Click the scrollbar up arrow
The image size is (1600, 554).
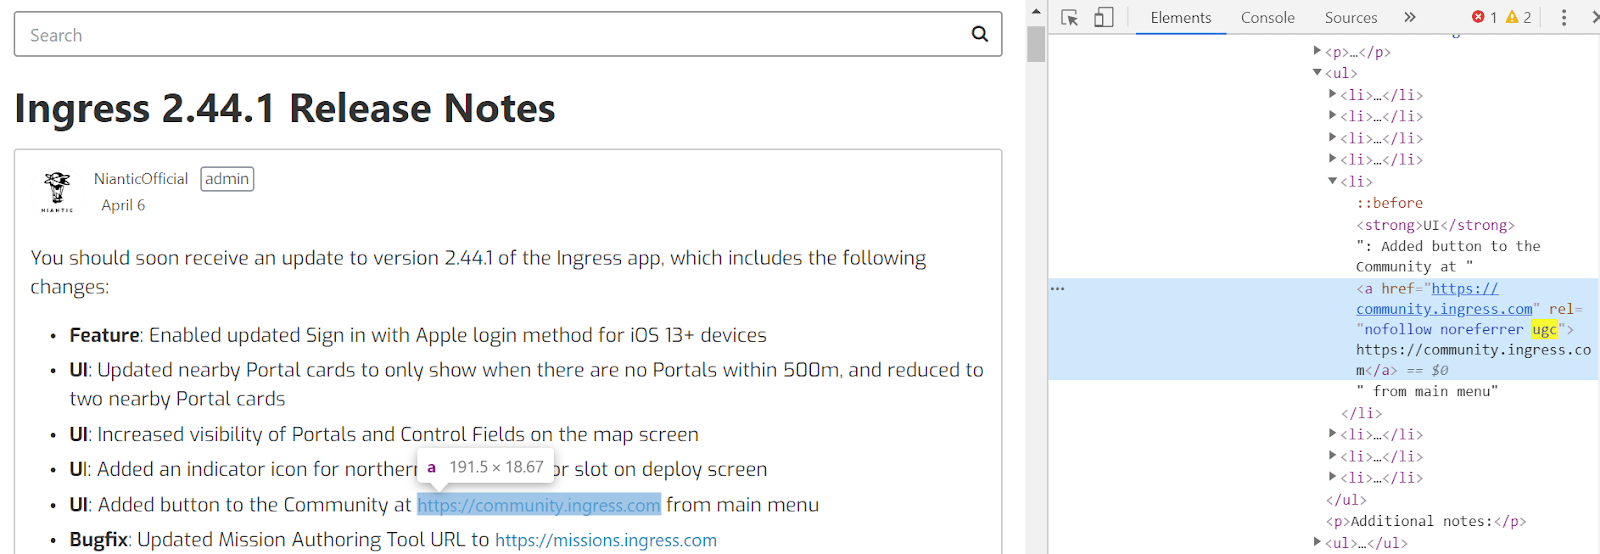coord(1036,11)
